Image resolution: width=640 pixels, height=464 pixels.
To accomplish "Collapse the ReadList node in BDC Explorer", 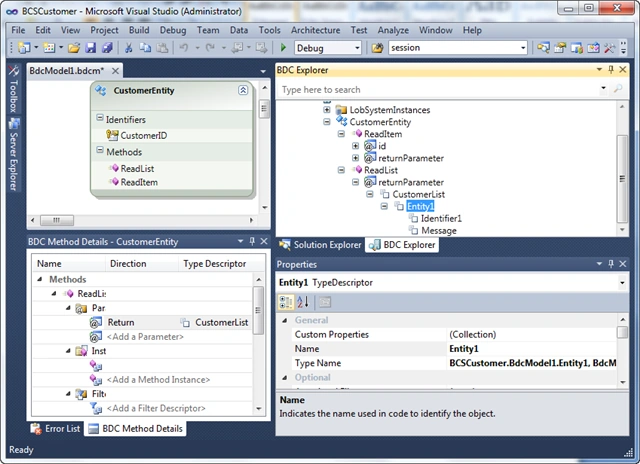I will (x=341, y=170).
